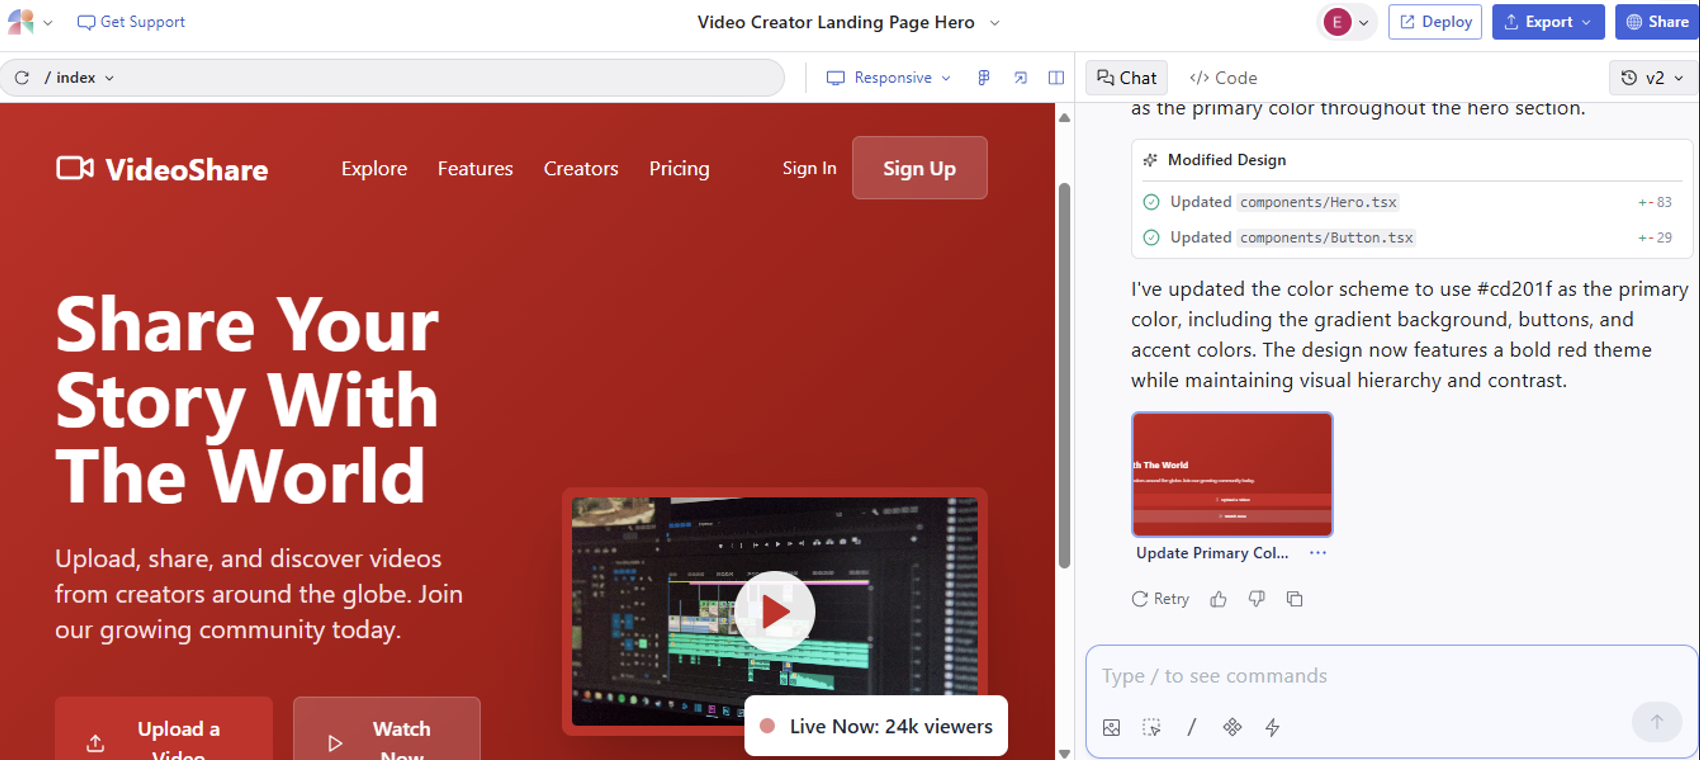Click the reload preview icon
This screenshot has width=1700, height=760.
coord(22,78)
